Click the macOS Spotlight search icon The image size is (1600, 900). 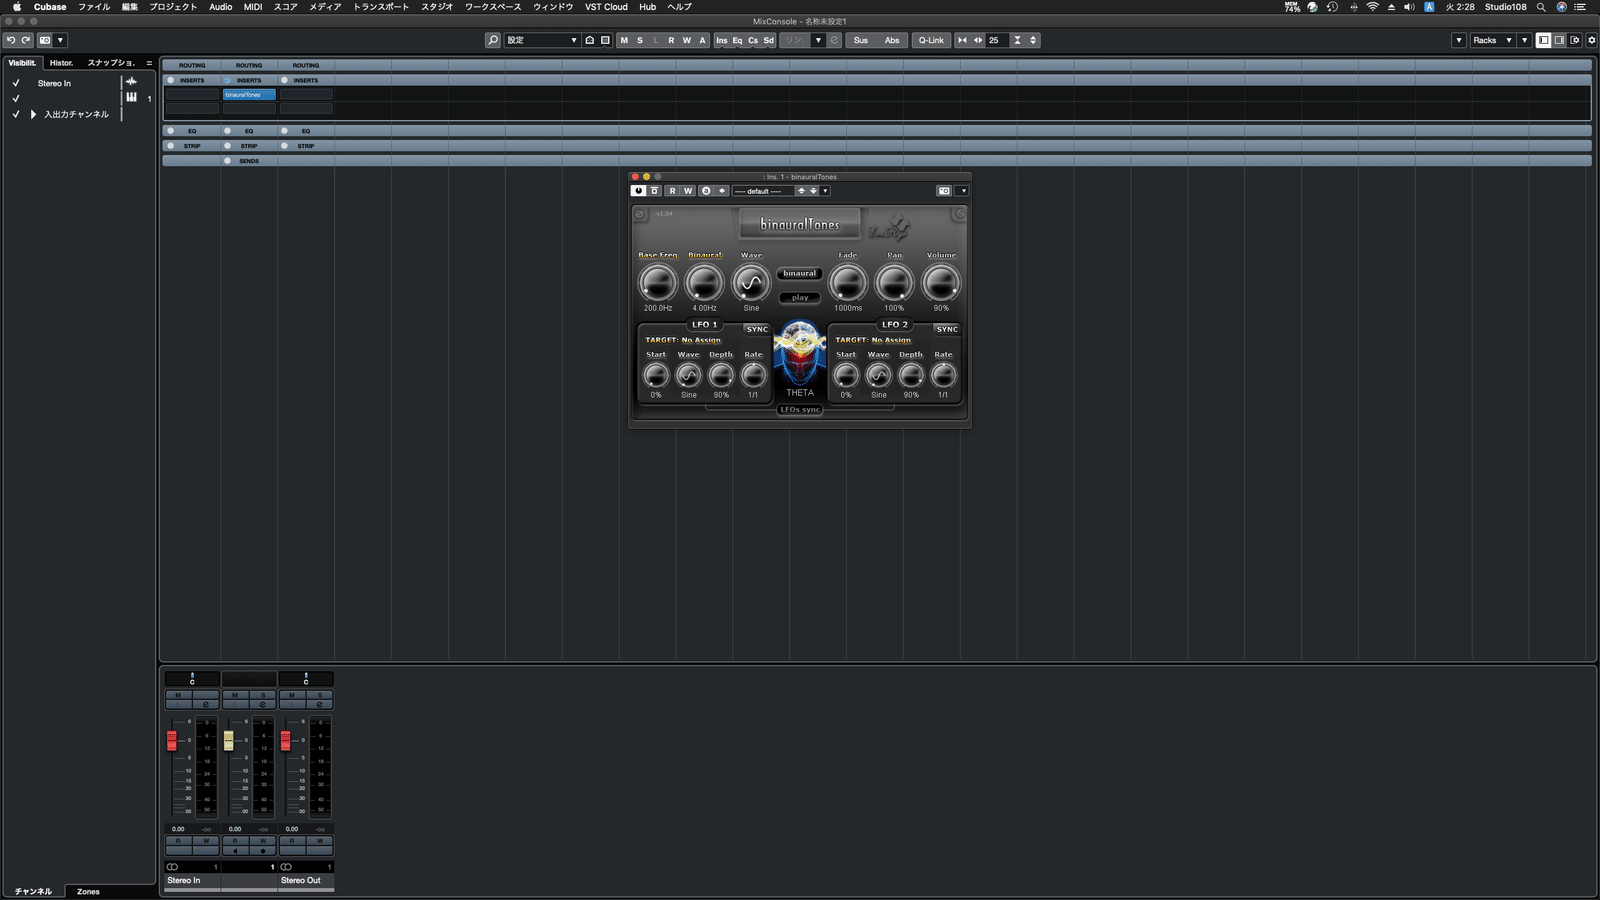1541,7
